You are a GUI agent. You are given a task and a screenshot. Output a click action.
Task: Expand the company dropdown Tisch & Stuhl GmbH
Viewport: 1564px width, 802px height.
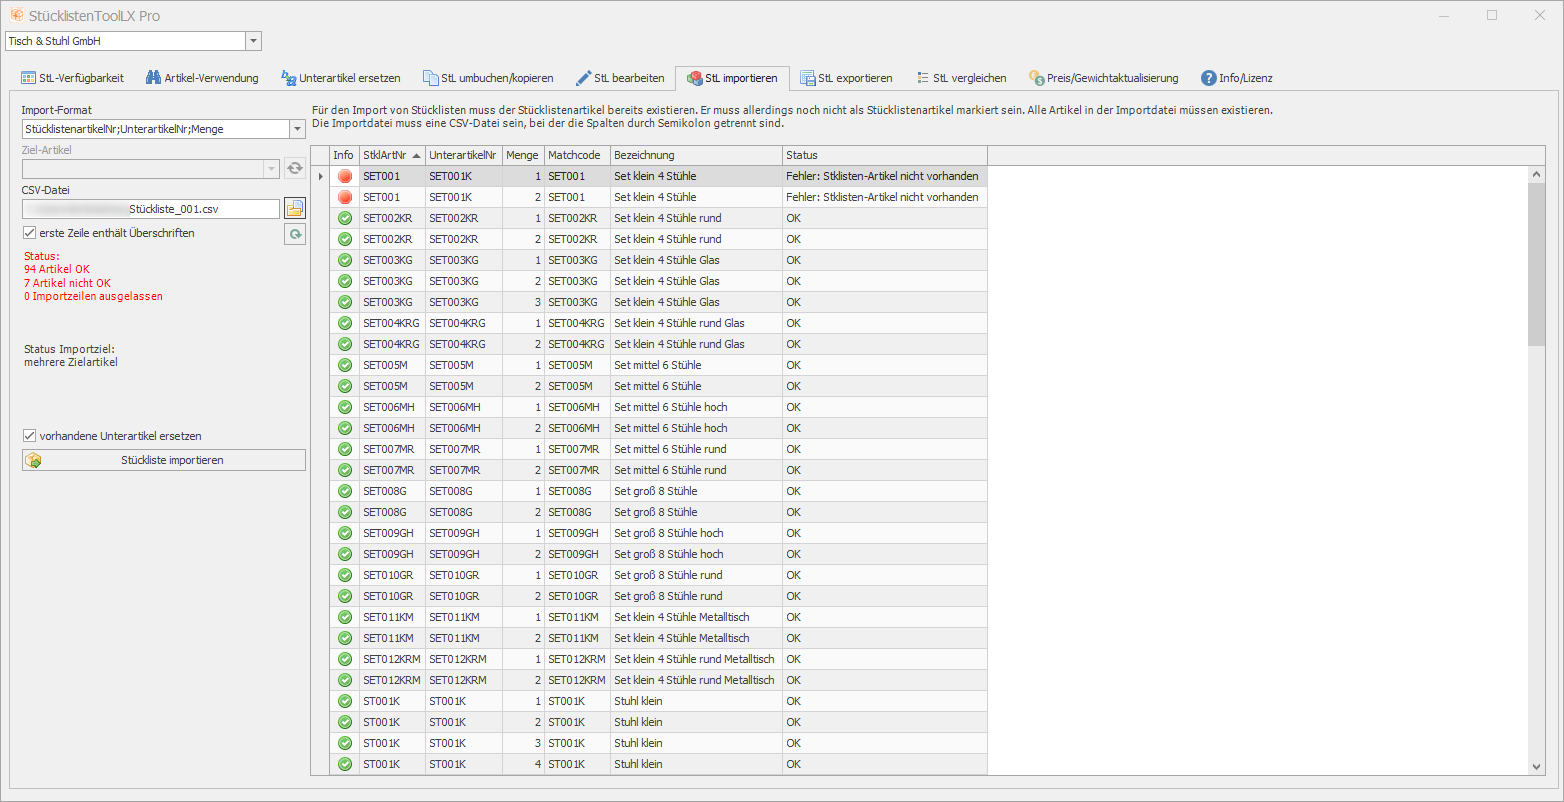(x=253, y=41)
